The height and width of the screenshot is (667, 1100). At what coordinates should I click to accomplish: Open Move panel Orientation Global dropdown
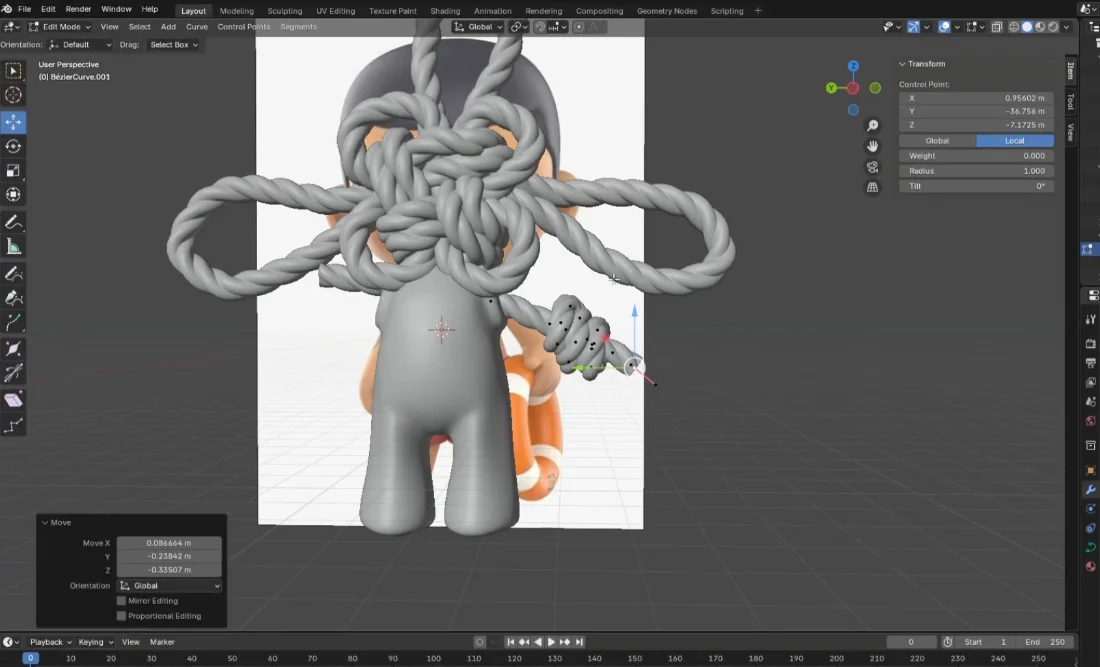169,586
